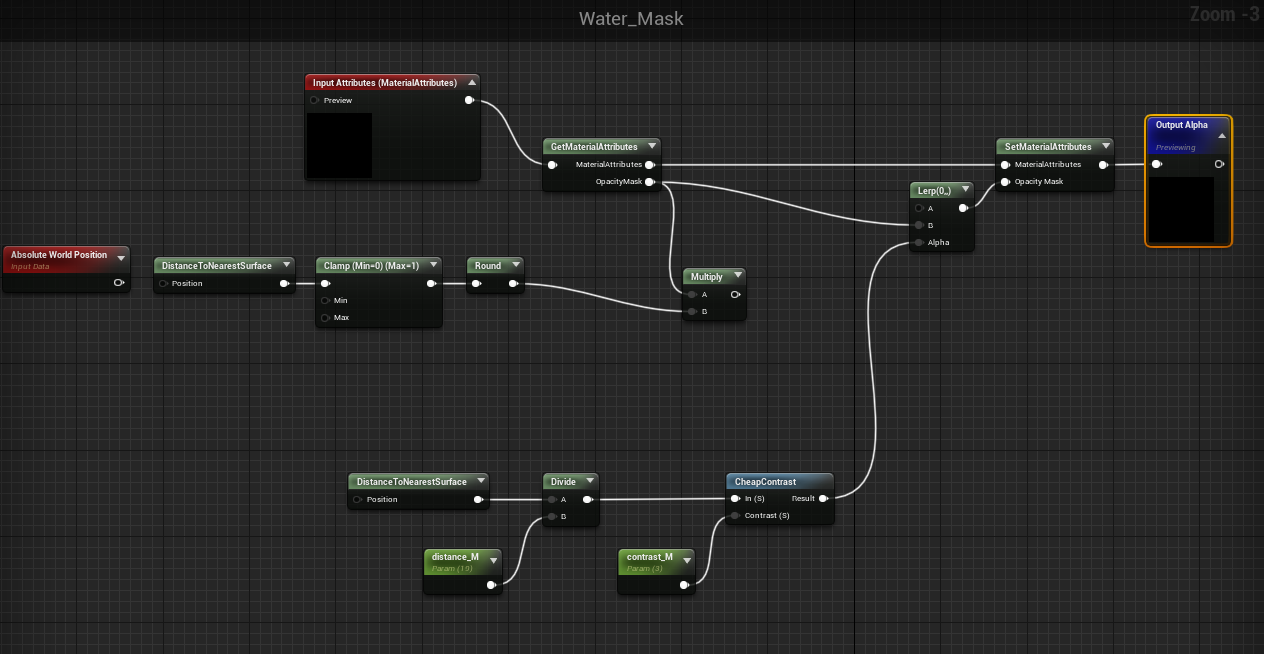The image size is (1264, 654).
Task: Click the Clamp node Min input pin
Action: tap(325, 300)
